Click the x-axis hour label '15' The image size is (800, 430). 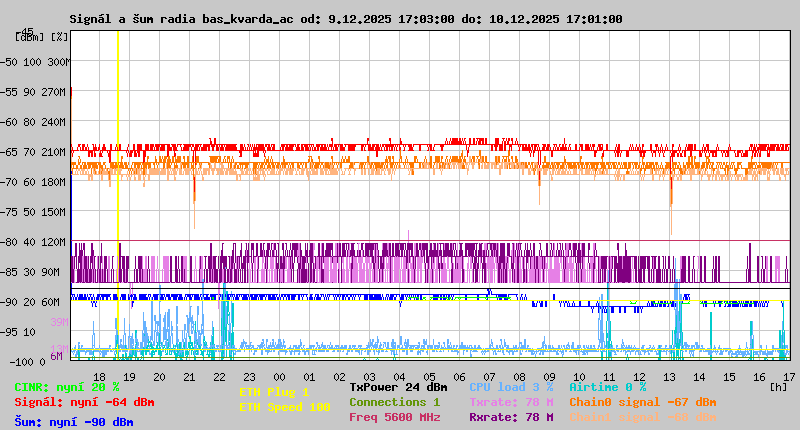730,377
